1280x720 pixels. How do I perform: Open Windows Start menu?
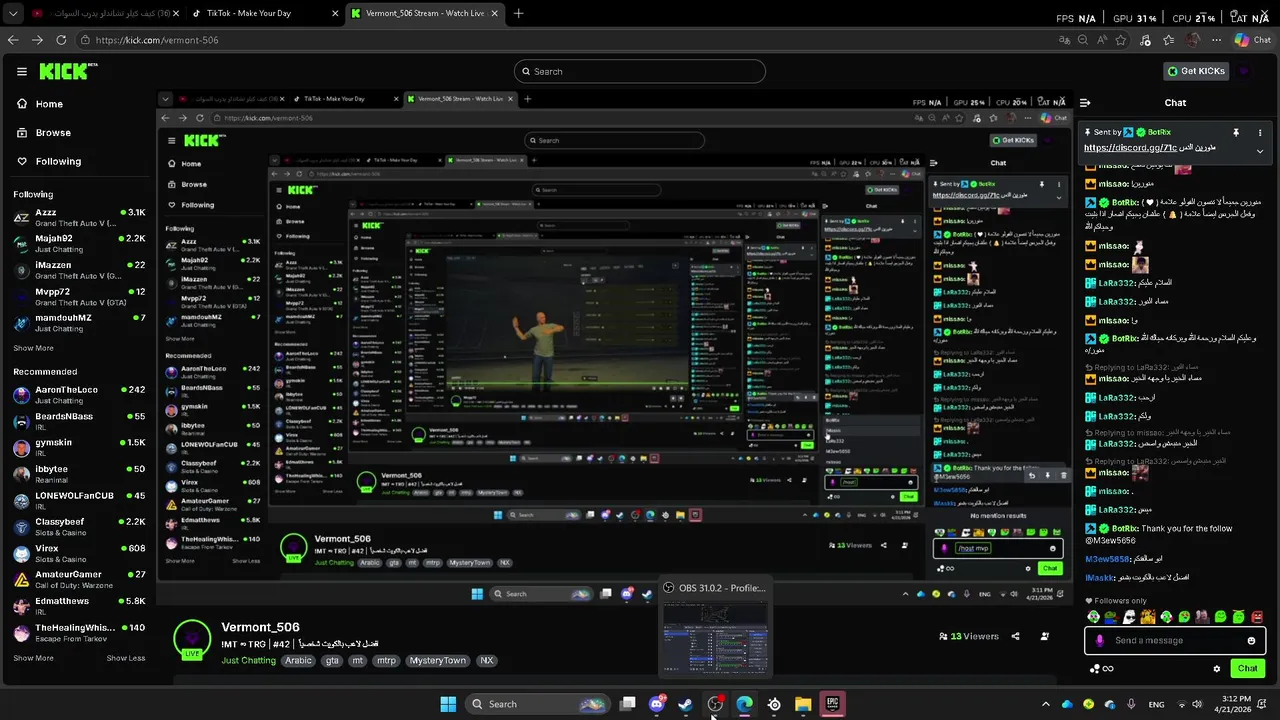coord(448,704)
